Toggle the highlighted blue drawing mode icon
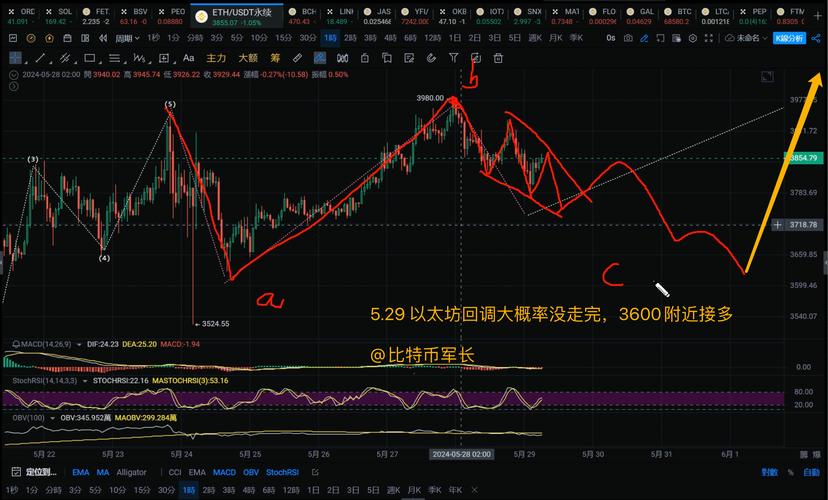This screenshot has height=500, width=828. coord(319,58)
